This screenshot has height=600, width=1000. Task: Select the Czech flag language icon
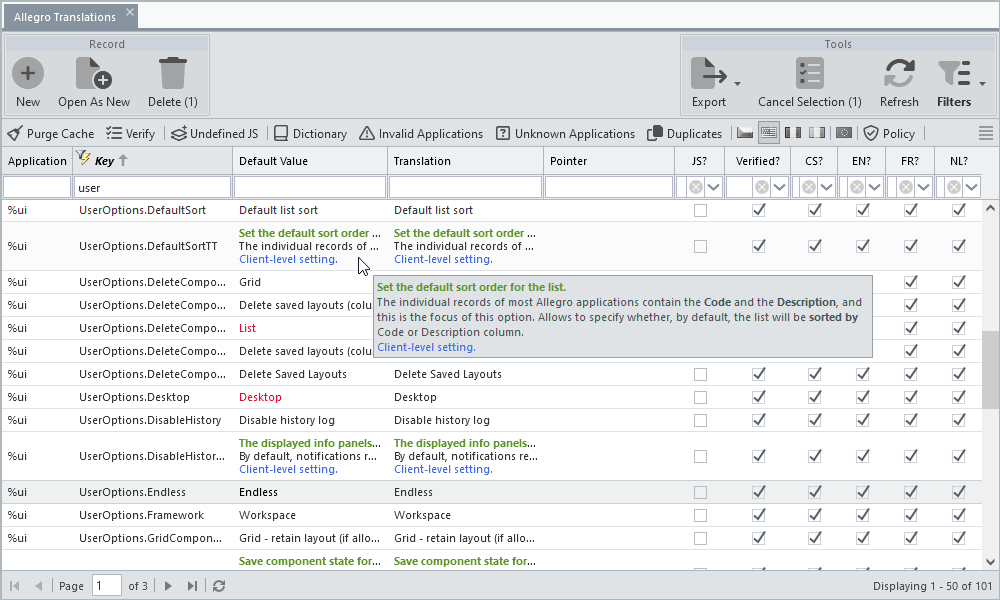[745, 133]
